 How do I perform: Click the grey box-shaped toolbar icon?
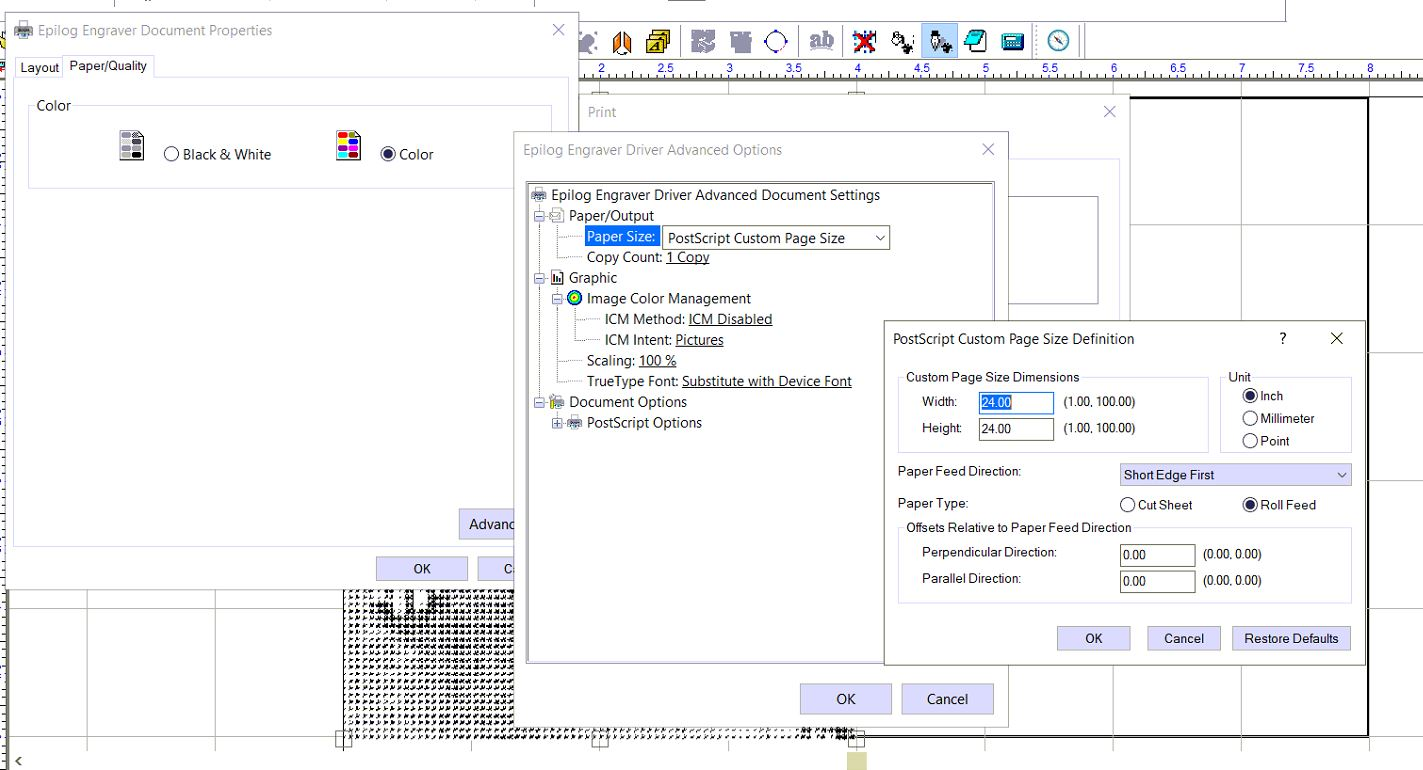click(x=741, y=41)
